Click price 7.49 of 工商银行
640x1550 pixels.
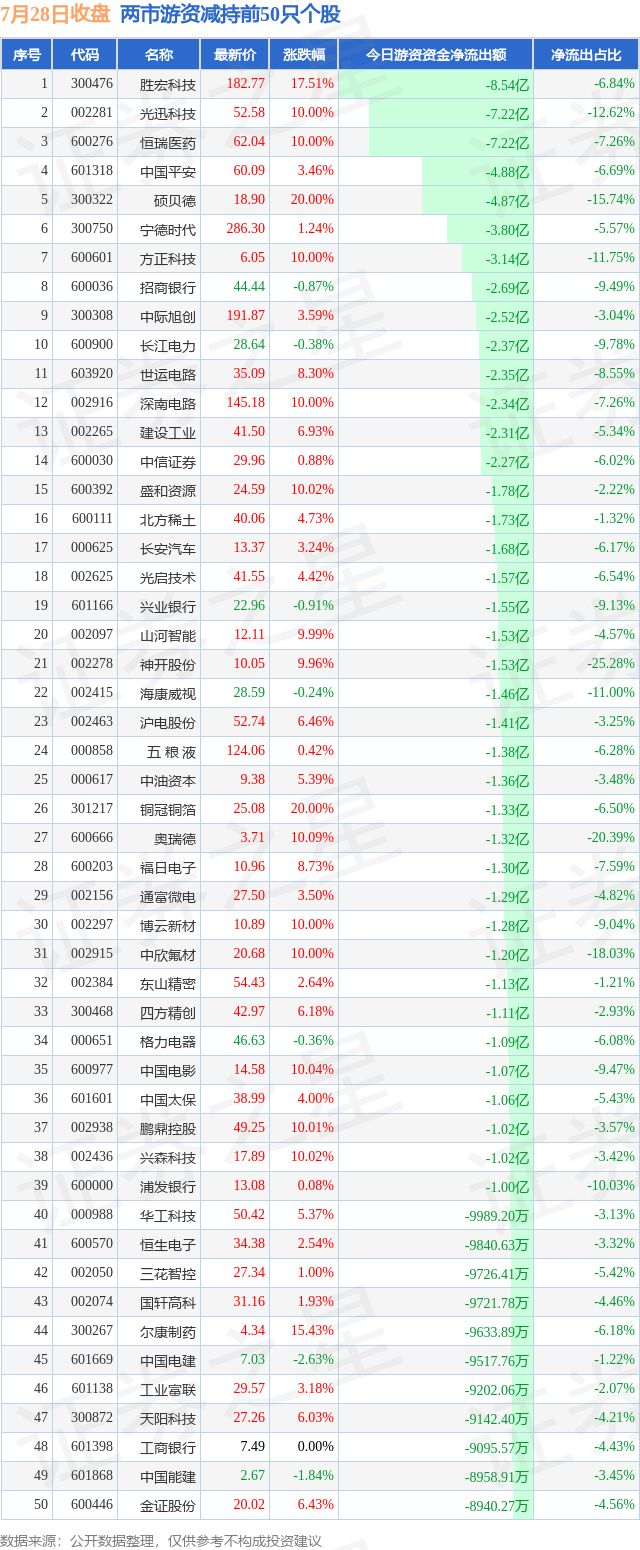252,1447
